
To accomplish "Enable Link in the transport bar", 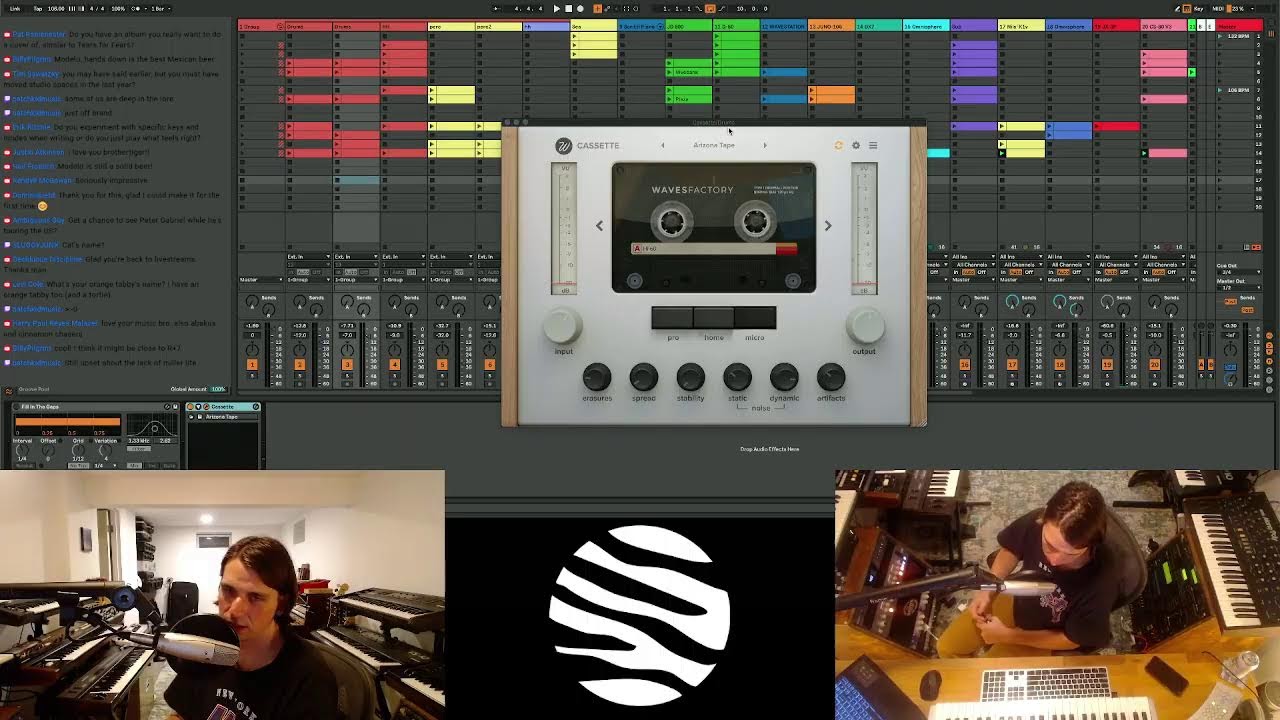I will point(13,7).
